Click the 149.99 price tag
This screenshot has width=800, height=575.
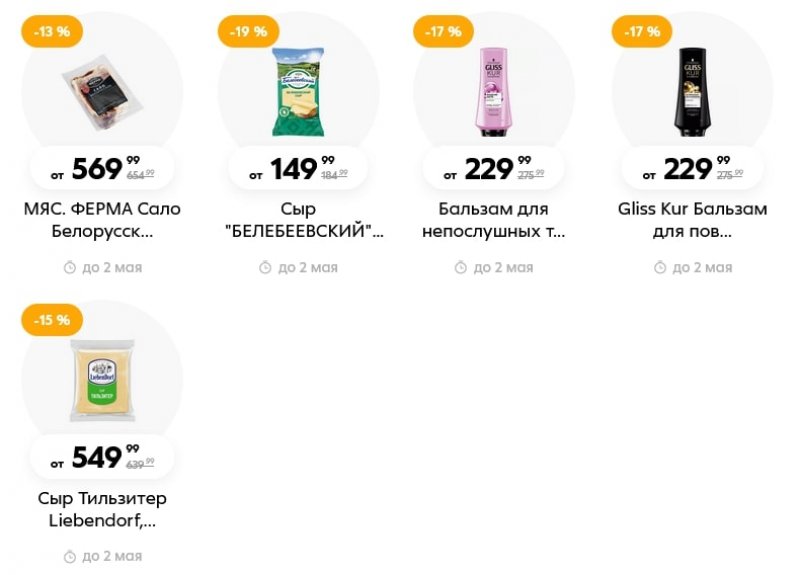click(298, 170)
